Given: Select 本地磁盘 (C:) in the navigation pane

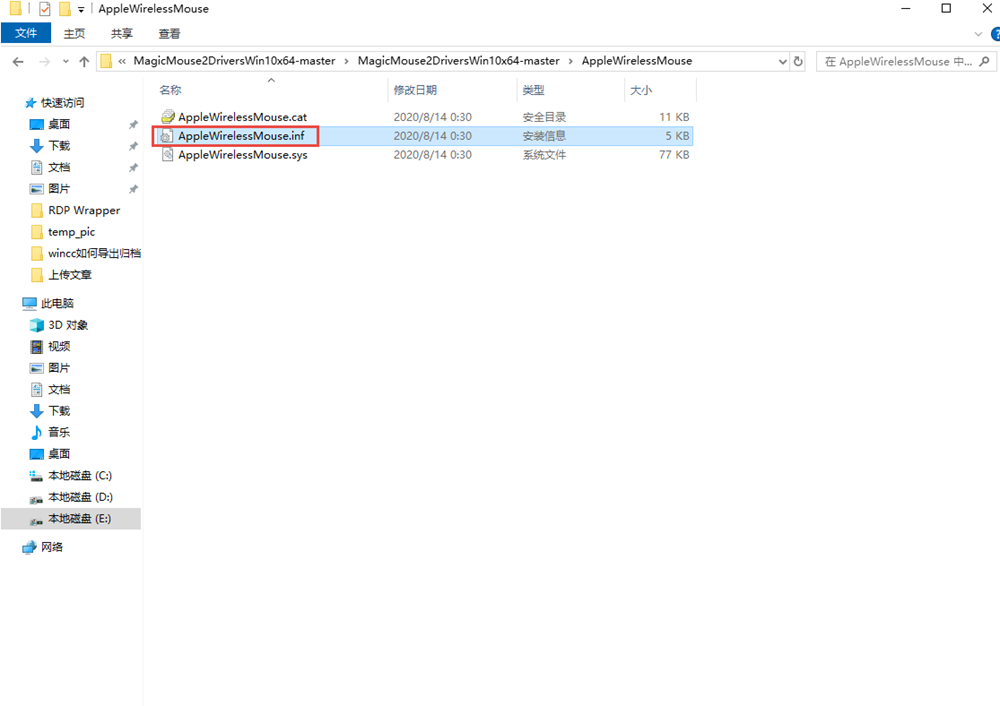Looking at the screenshot, I should pyautogui.click(x=79, y=475).
